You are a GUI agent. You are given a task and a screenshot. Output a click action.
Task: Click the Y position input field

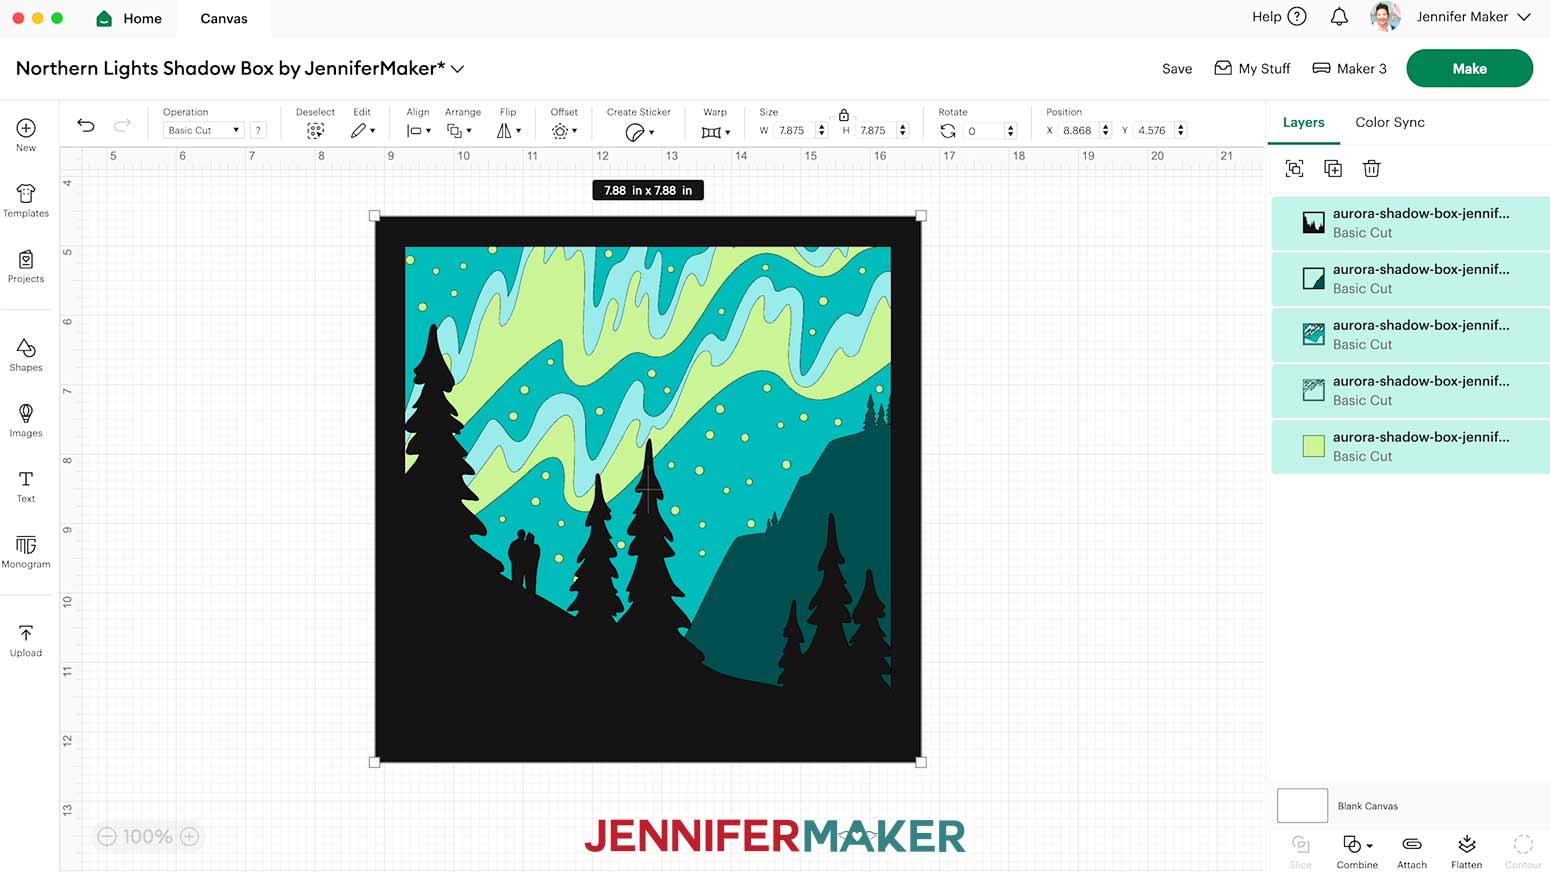(x=1154, y=130)
